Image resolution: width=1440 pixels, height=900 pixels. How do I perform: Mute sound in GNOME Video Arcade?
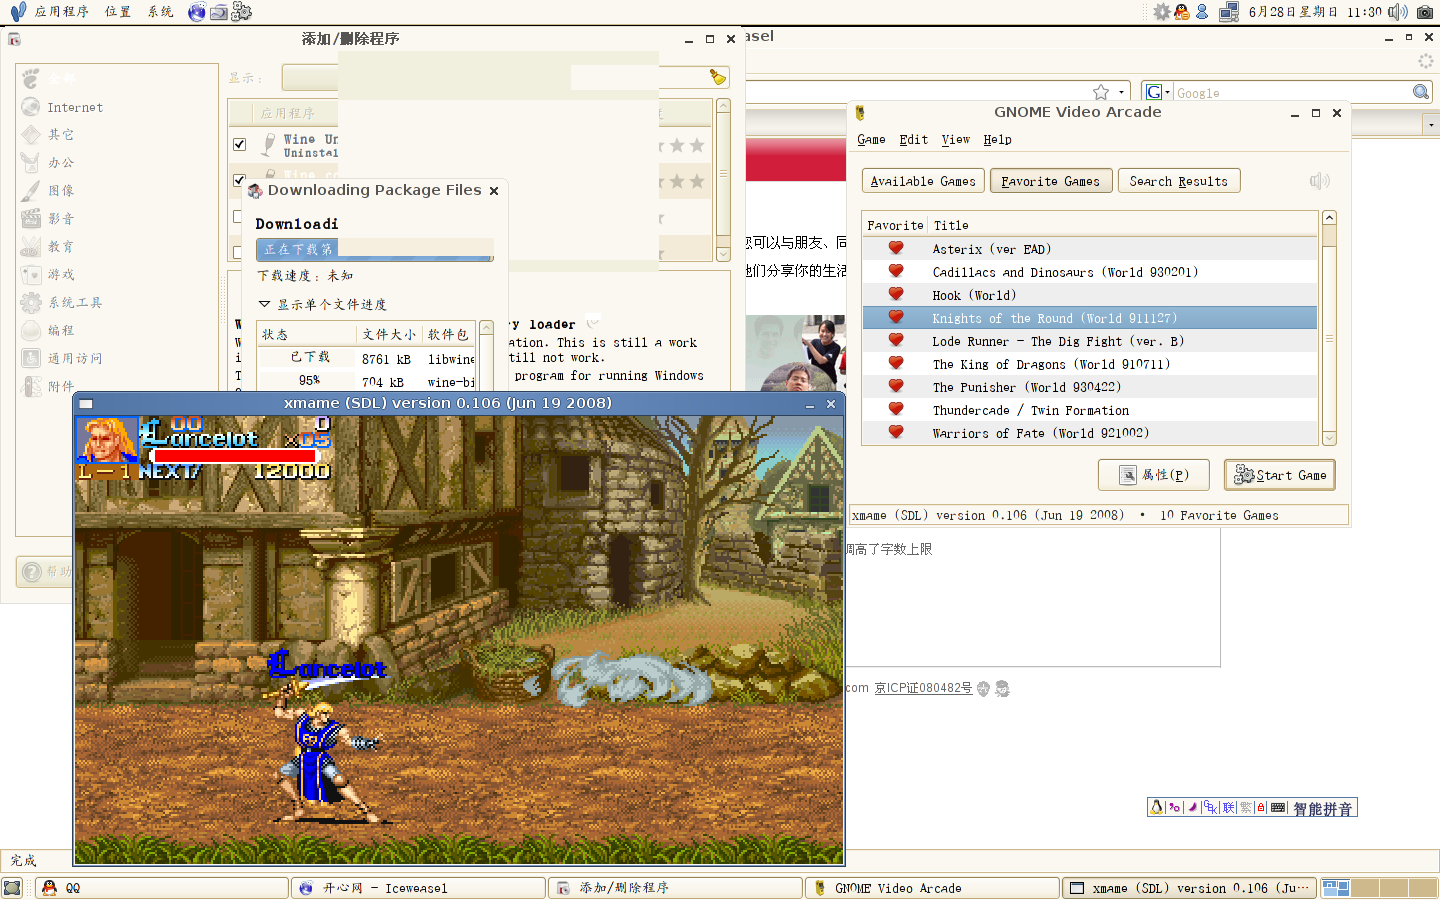click(1319, 181)
